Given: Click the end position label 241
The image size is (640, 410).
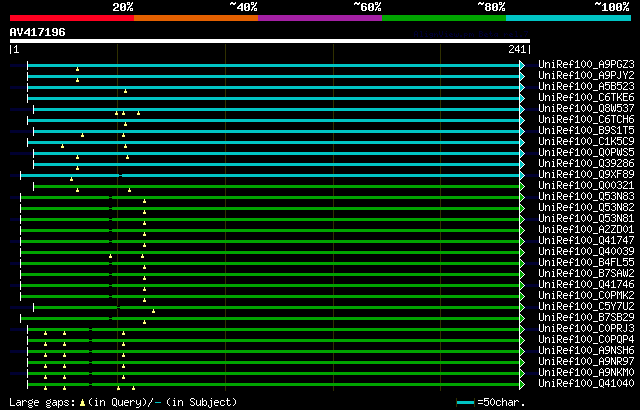Looking at the screenshot, I should click(x=517, y=49).
